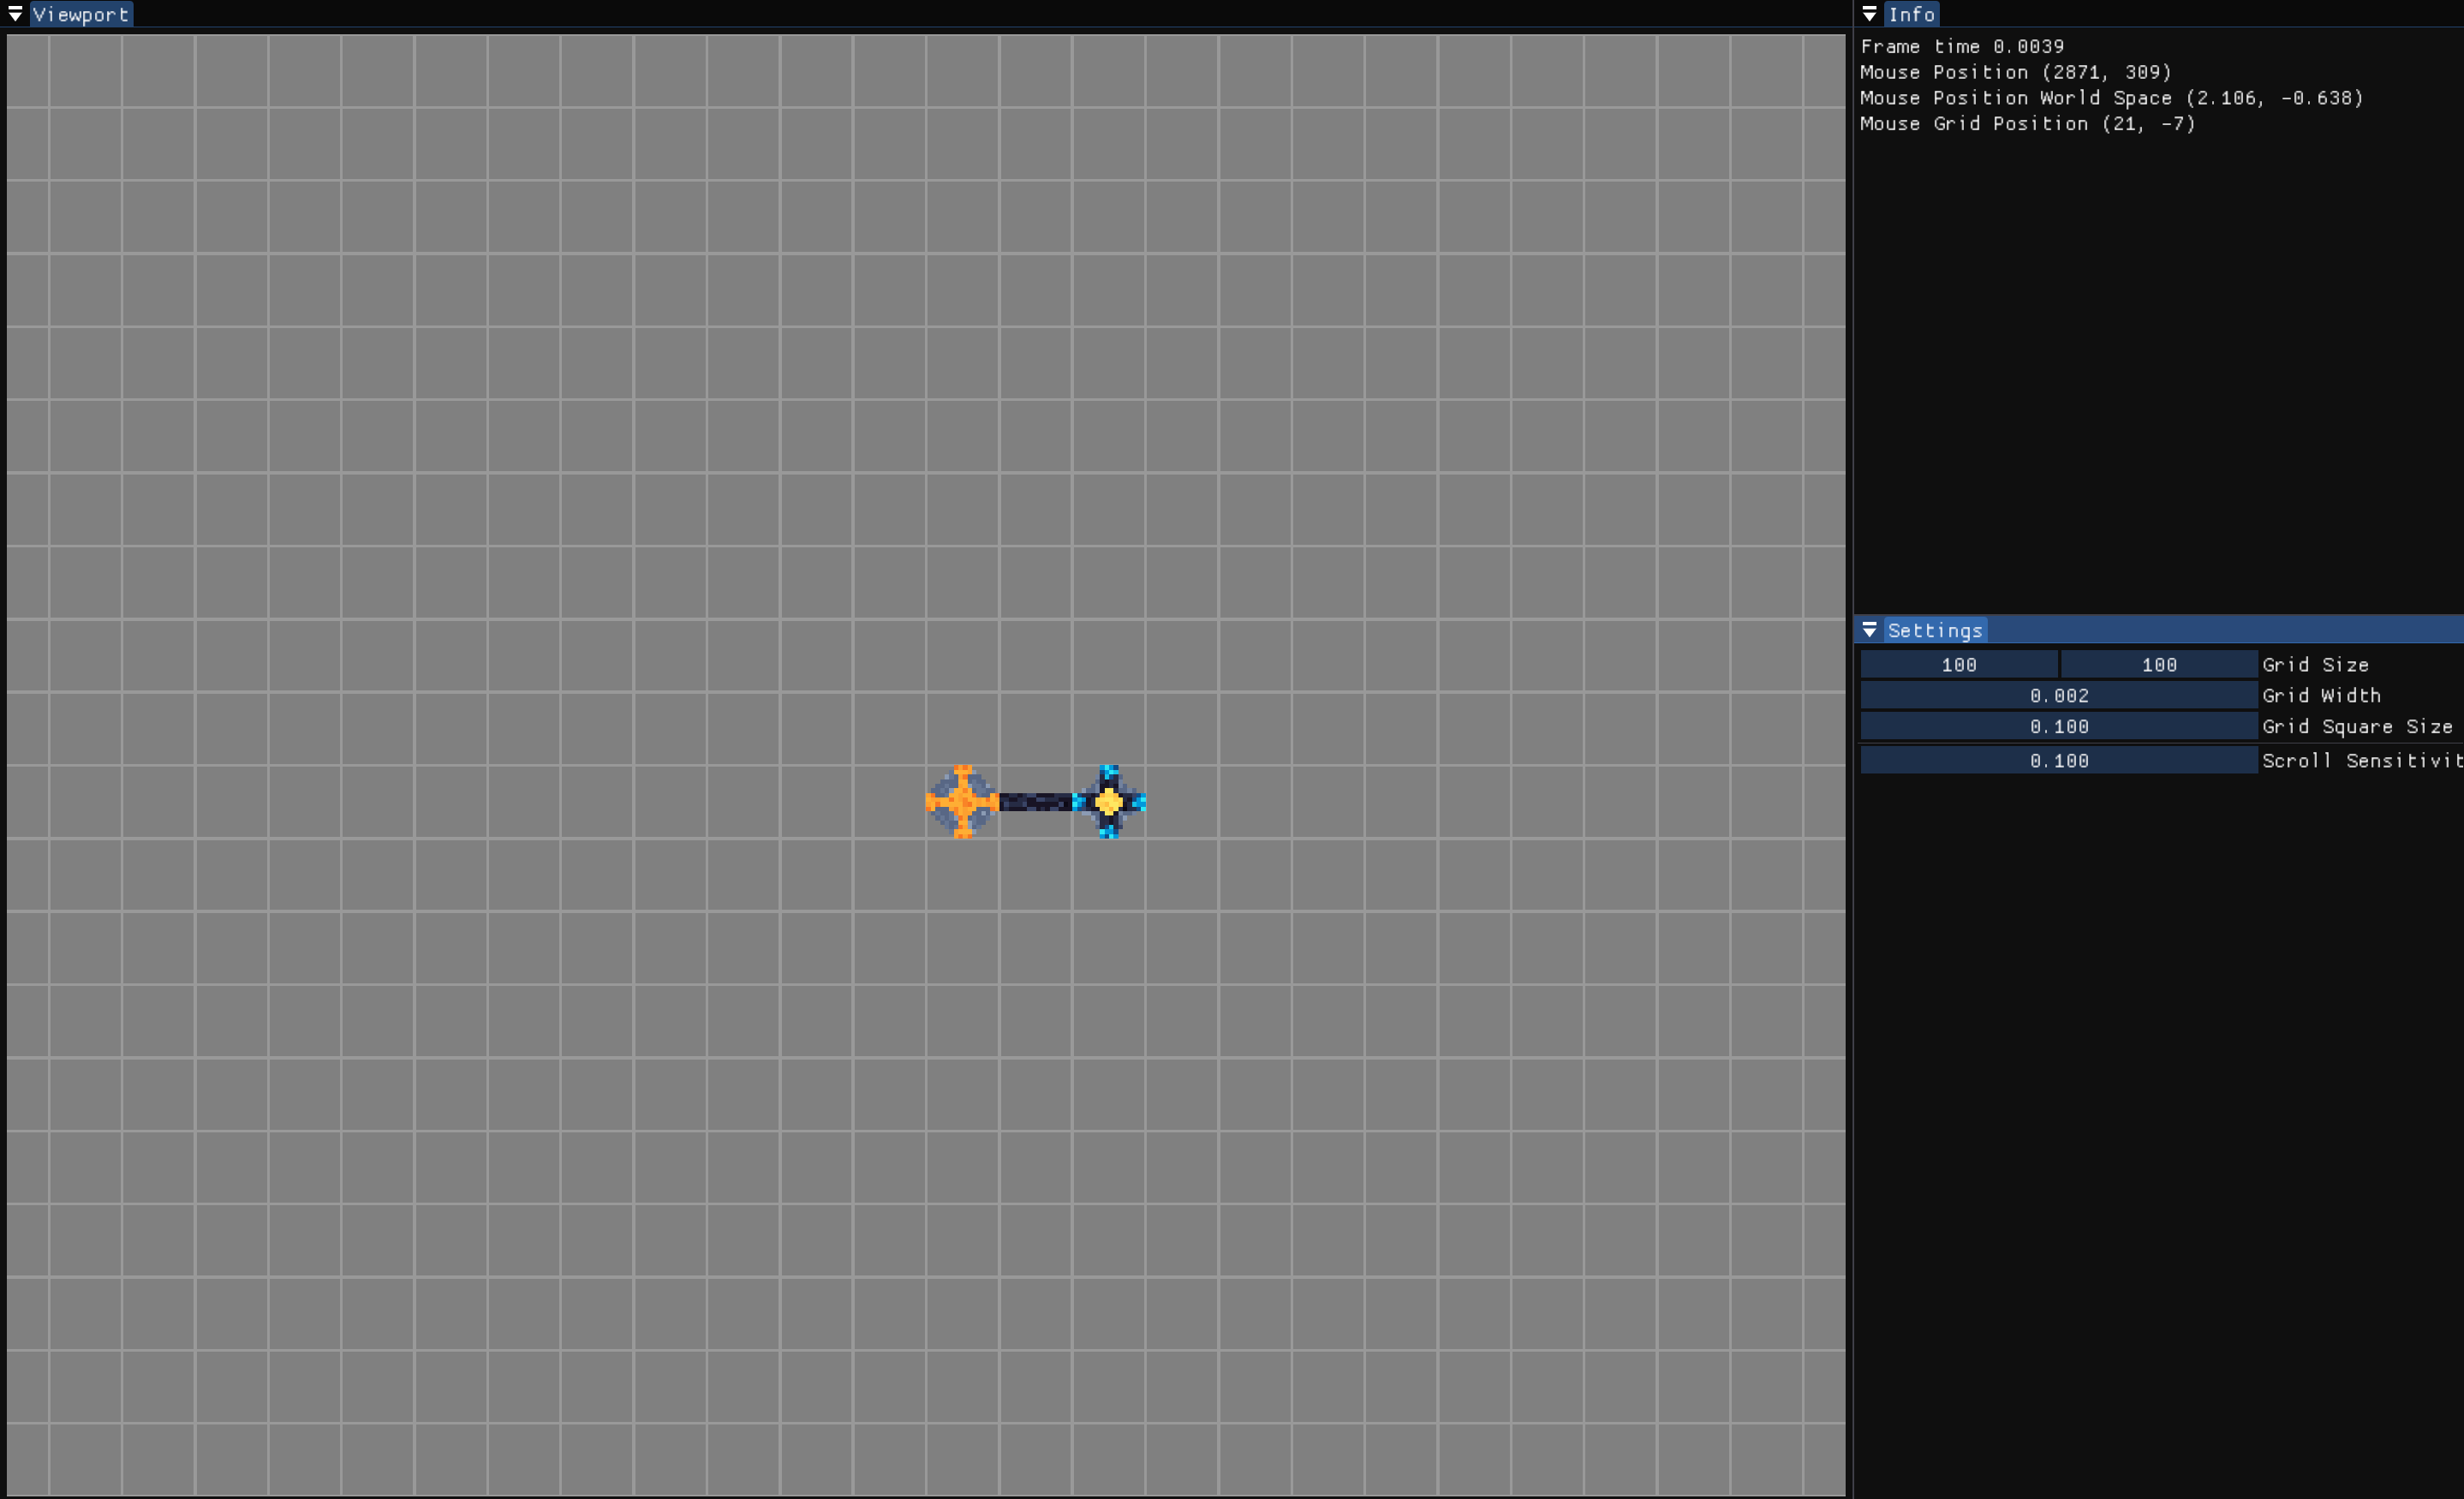Select the Info tab label
Screen dimensions: 2464x1499
pyautogui.click(x=1911, y=14)
